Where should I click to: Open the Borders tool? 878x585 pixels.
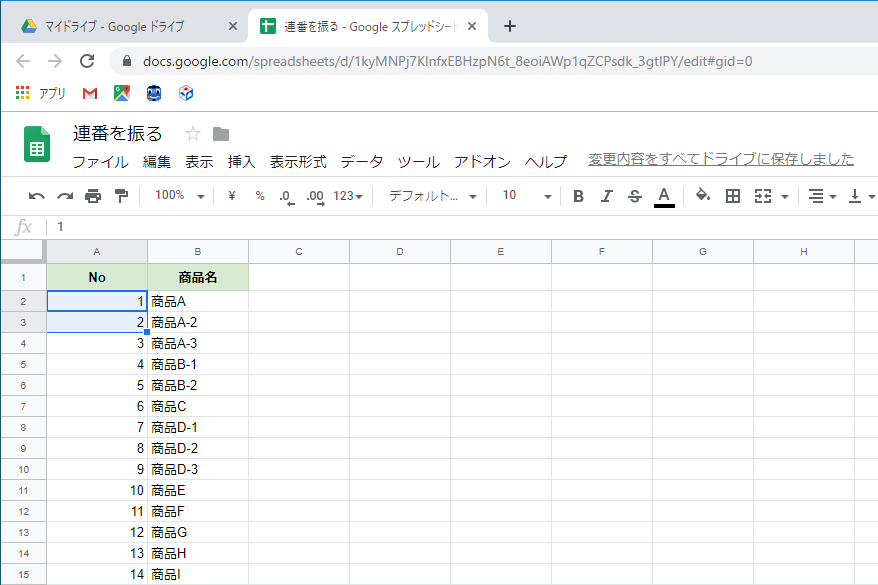click(732, 196)
